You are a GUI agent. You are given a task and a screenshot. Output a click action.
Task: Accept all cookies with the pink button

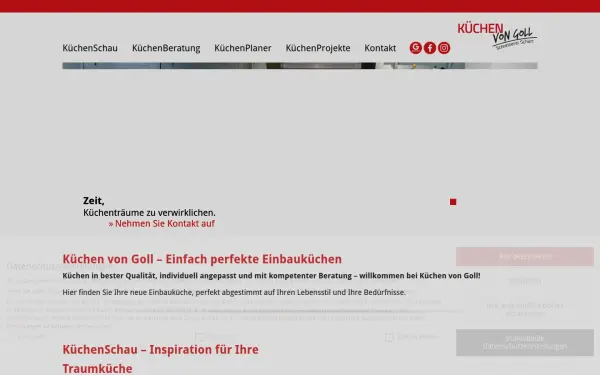tap(525, 256)
